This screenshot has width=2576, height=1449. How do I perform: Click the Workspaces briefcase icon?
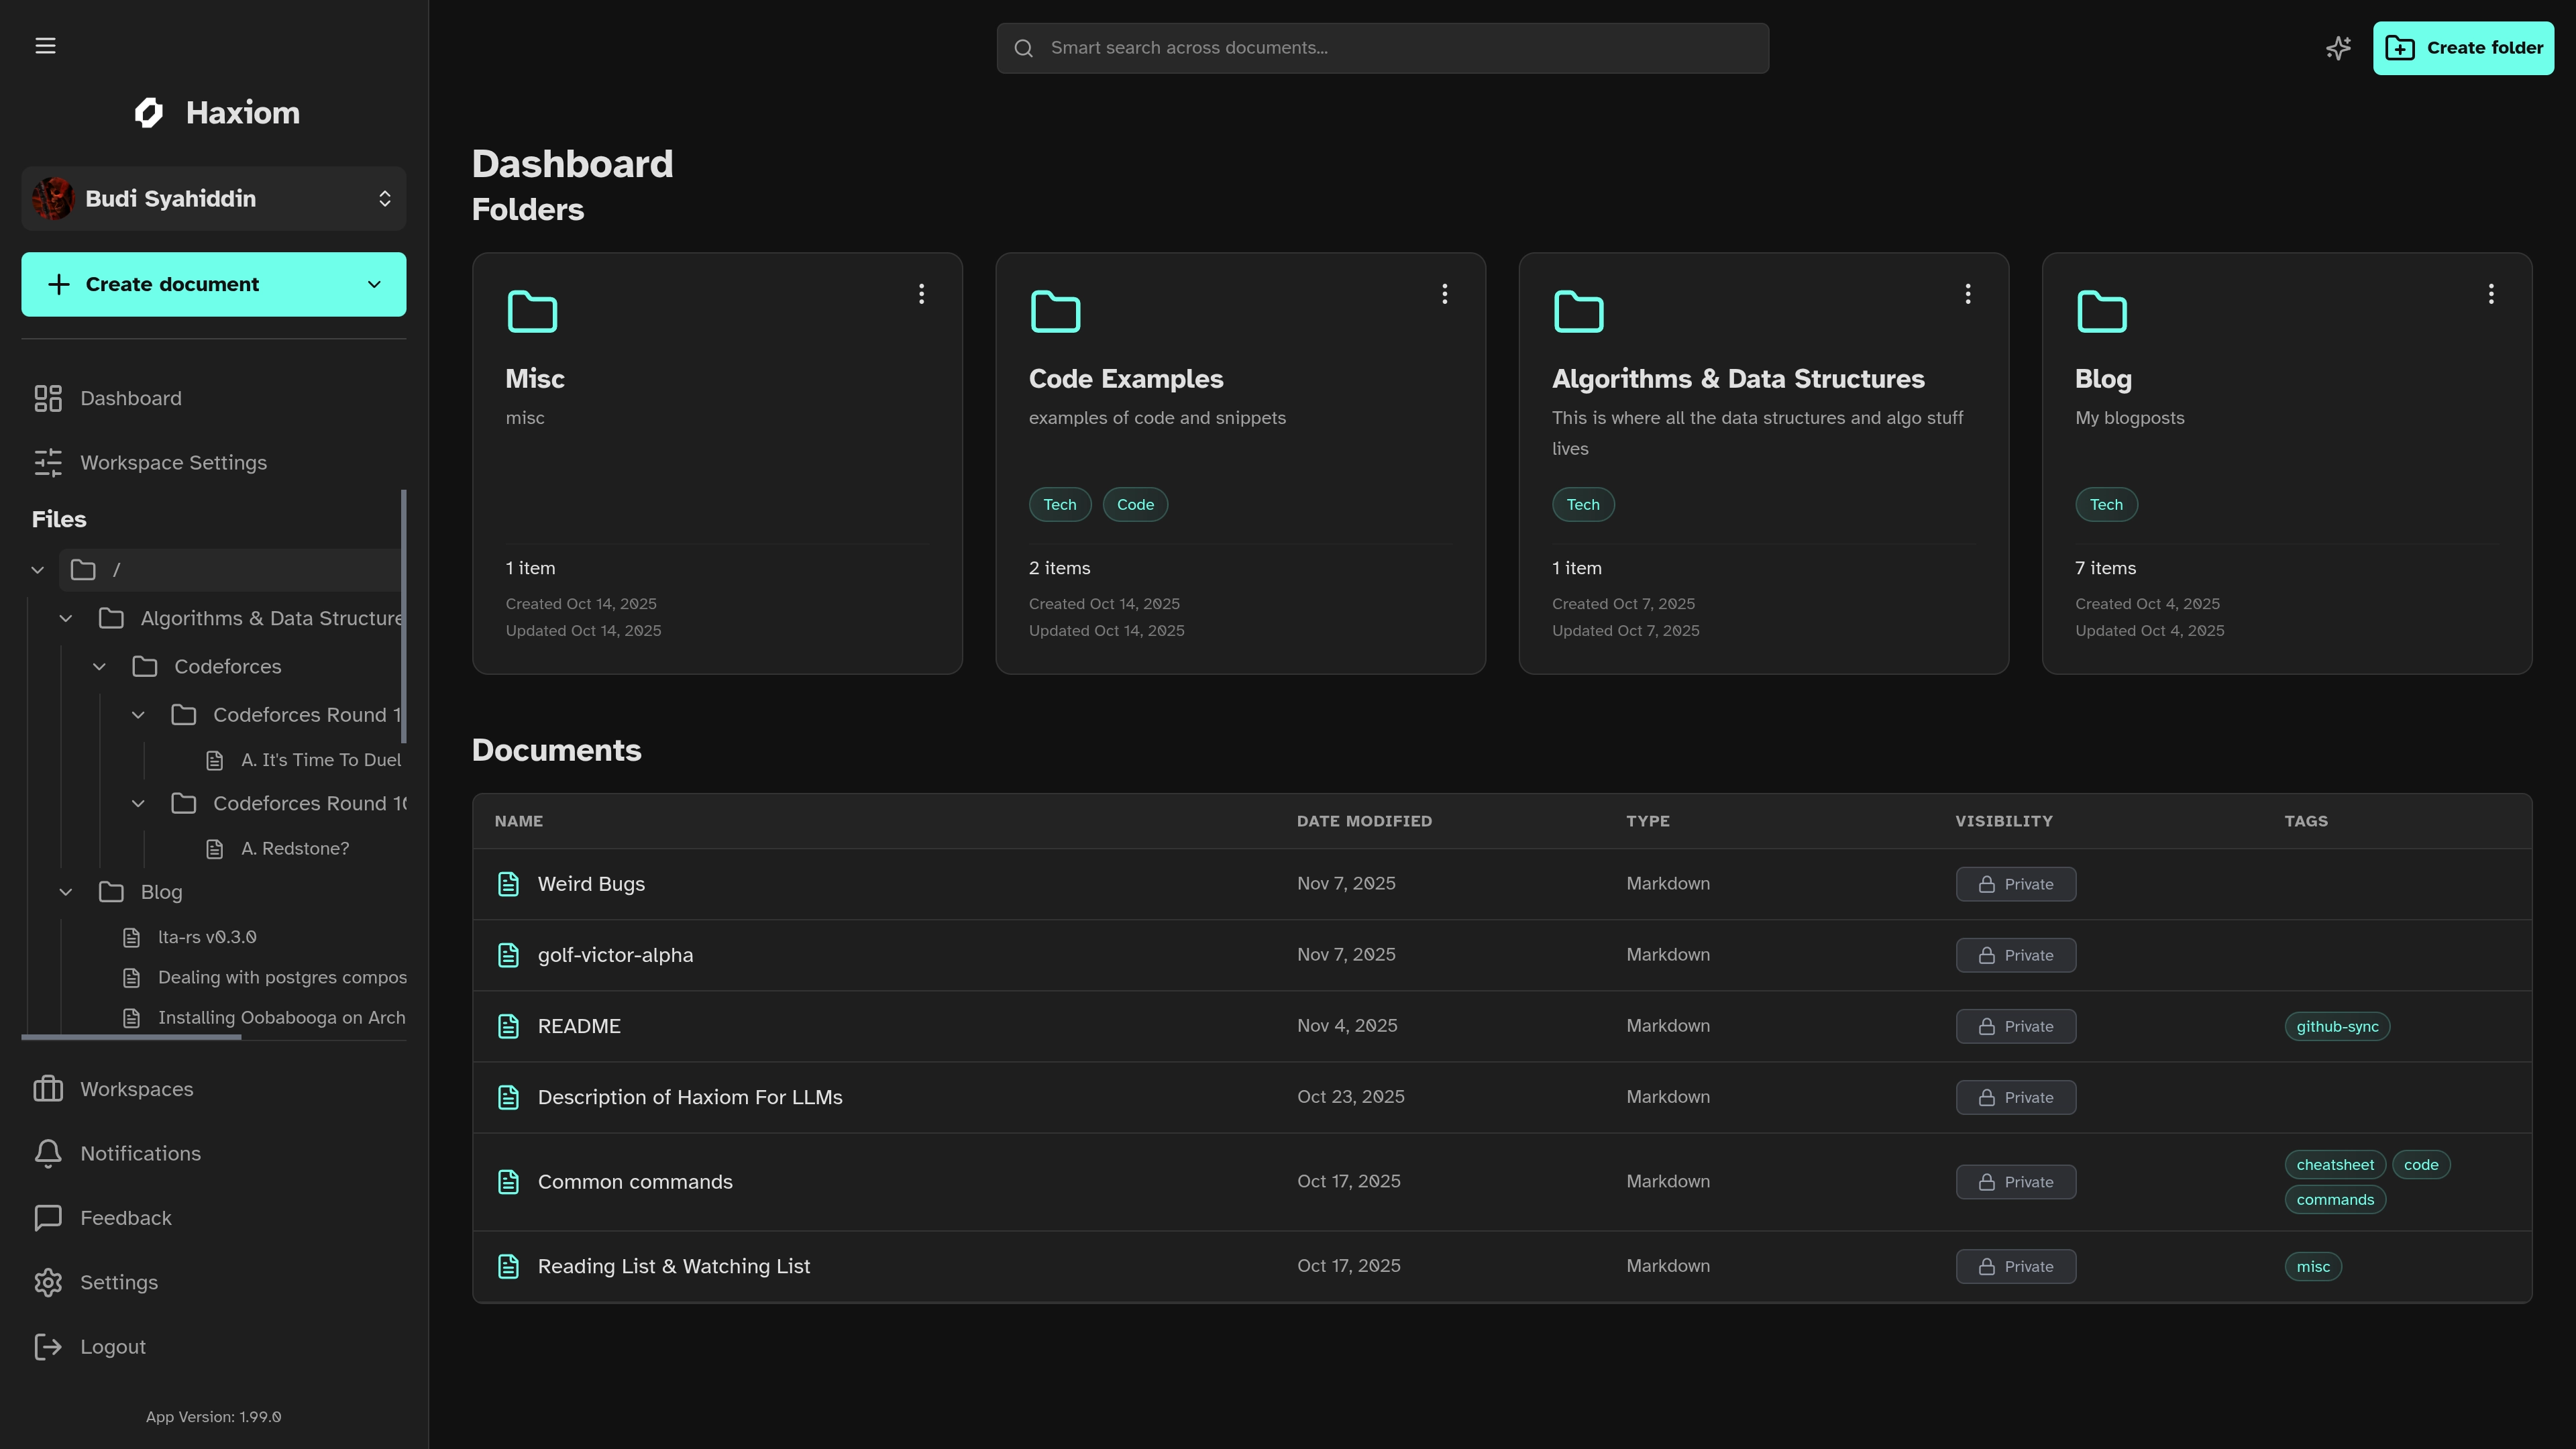(x=48, y=1089)
